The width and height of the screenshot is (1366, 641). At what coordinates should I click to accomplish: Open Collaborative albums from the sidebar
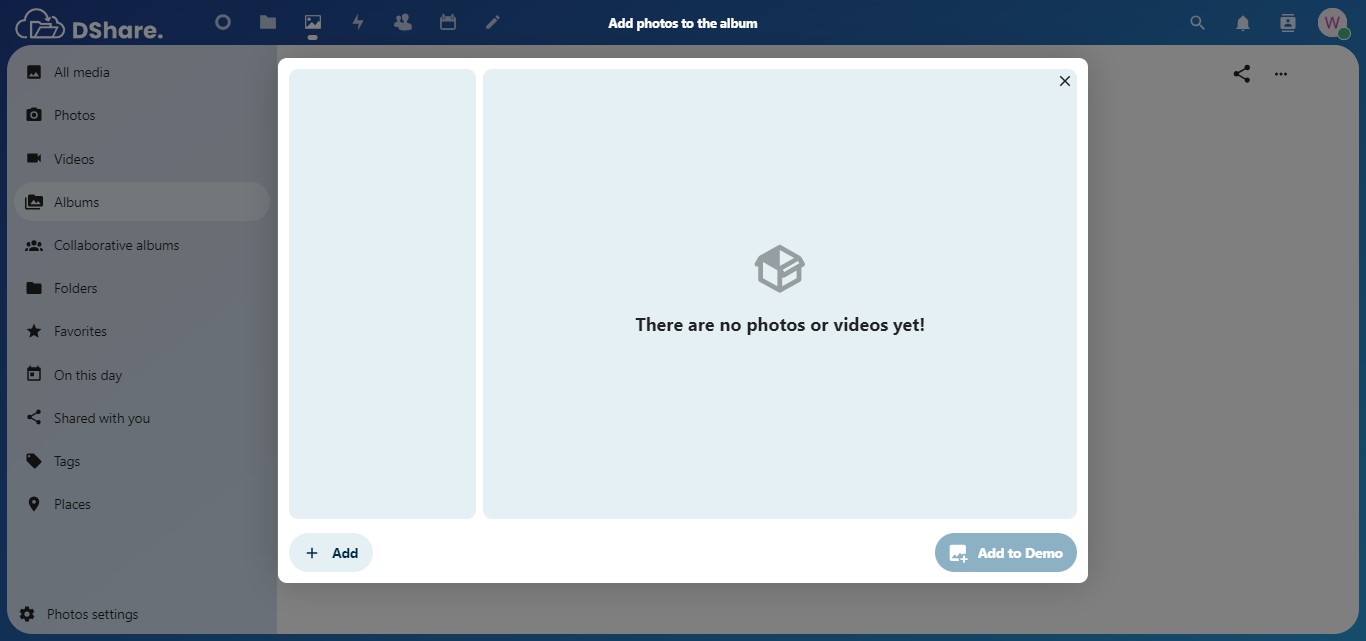(116, 245)
